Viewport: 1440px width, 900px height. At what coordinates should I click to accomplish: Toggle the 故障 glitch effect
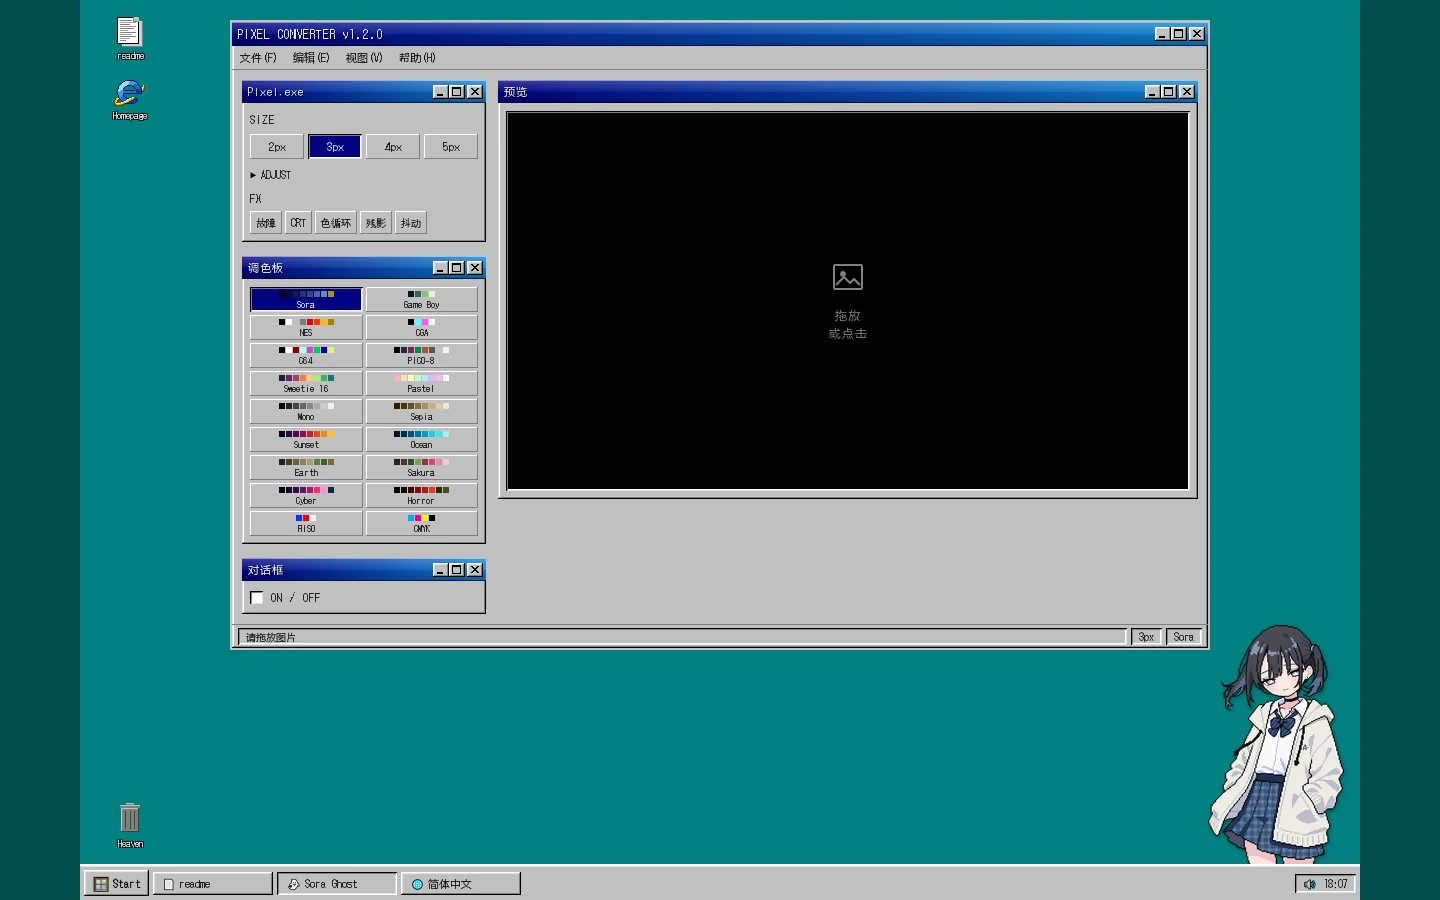[x=266, y=223]
